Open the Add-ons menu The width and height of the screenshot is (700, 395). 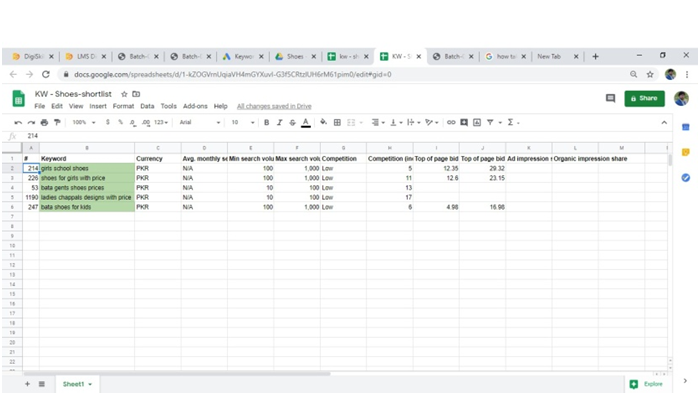tap(195, 106)
